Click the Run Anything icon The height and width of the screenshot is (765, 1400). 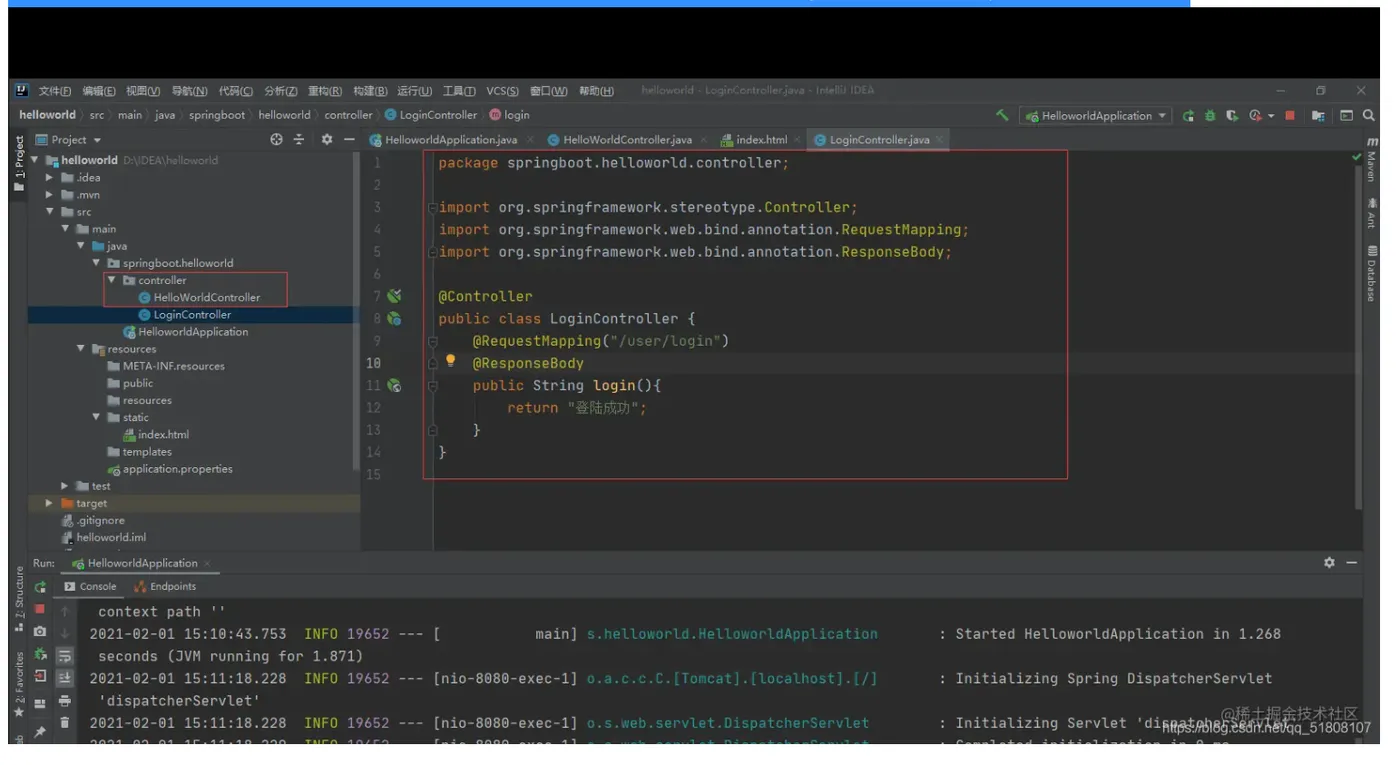[1347, 116]
